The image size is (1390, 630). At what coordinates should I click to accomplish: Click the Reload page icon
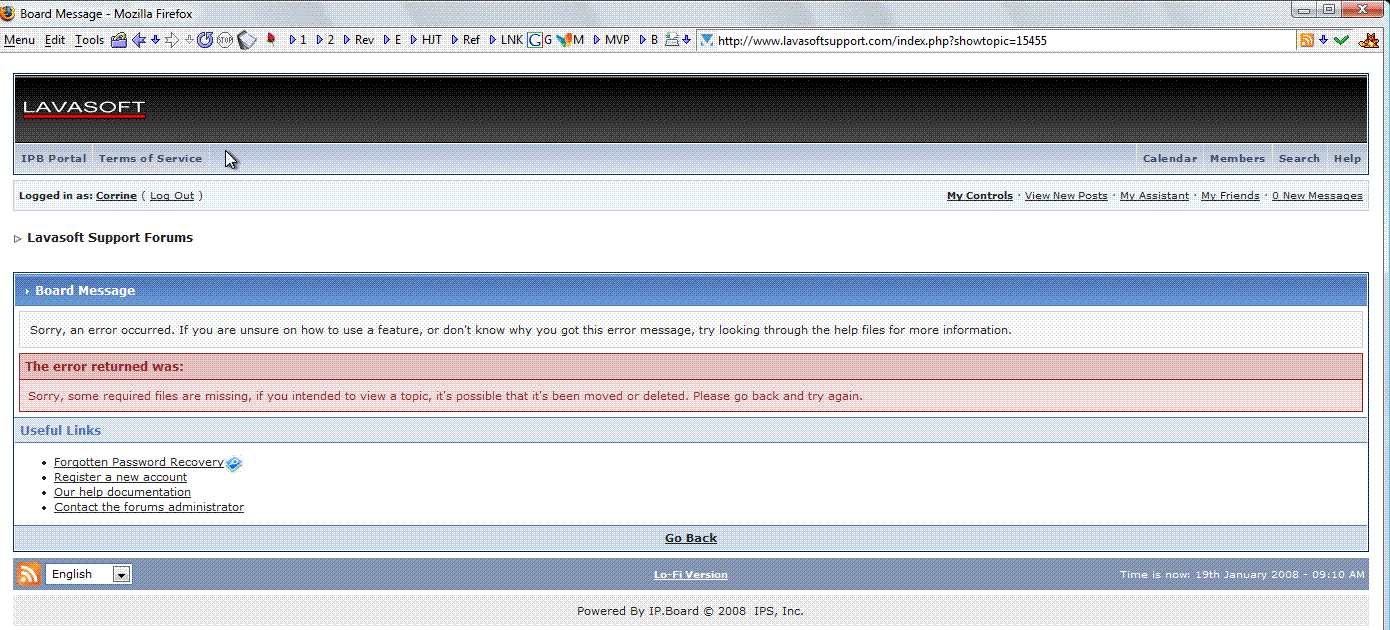[x=204, y=40]
